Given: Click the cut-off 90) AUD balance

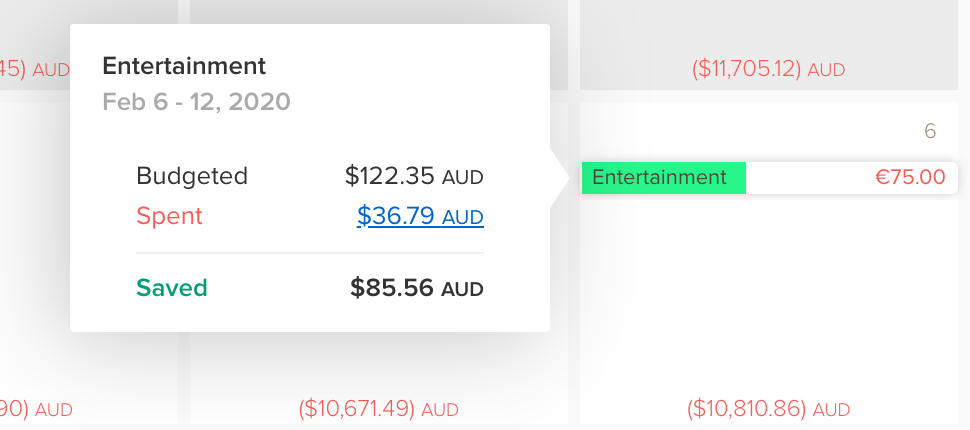Looking at the screenshot, I should tap(36, 409).
